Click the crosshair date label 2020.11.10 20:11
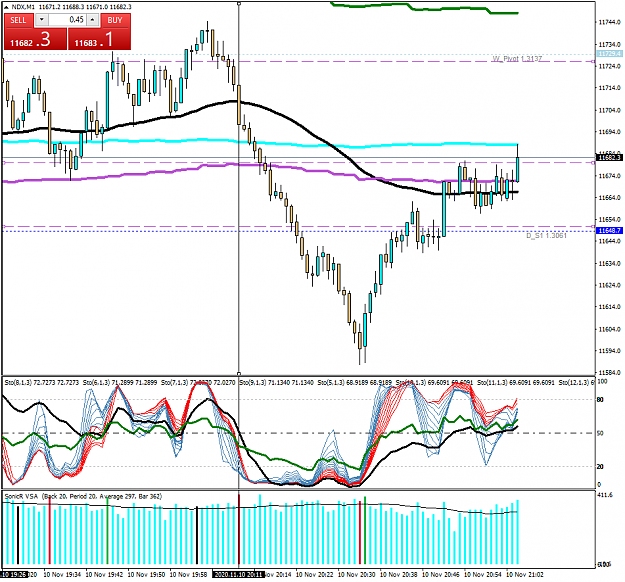The width and height of the screenshot is (625, 582). [239, 574]
